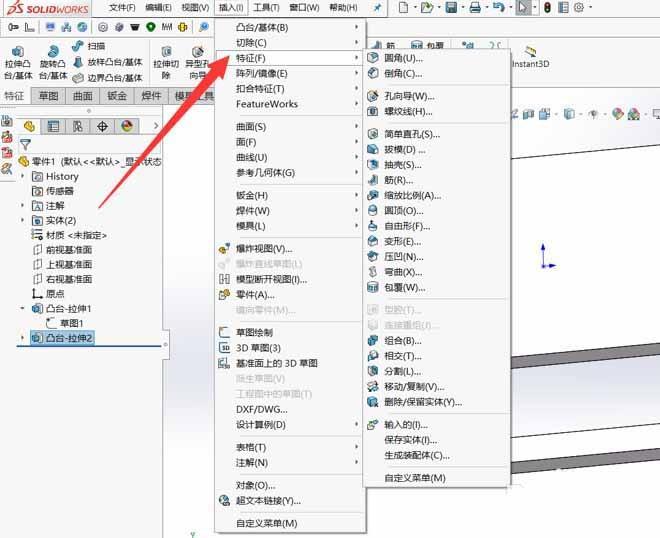Click the filter funnel icon
Screen dimensions: 660x538
(x=25, y=144)
